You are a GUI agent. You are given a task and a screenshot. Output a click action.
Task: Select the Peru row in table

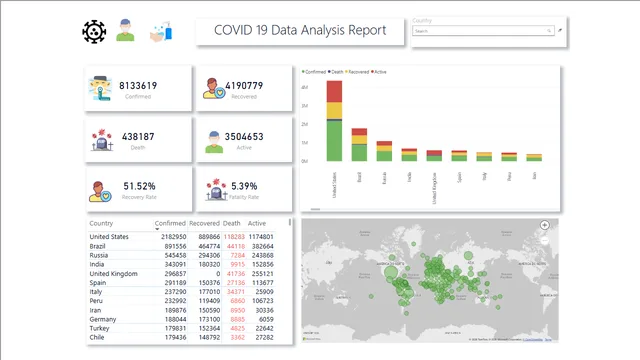point(182,300)
